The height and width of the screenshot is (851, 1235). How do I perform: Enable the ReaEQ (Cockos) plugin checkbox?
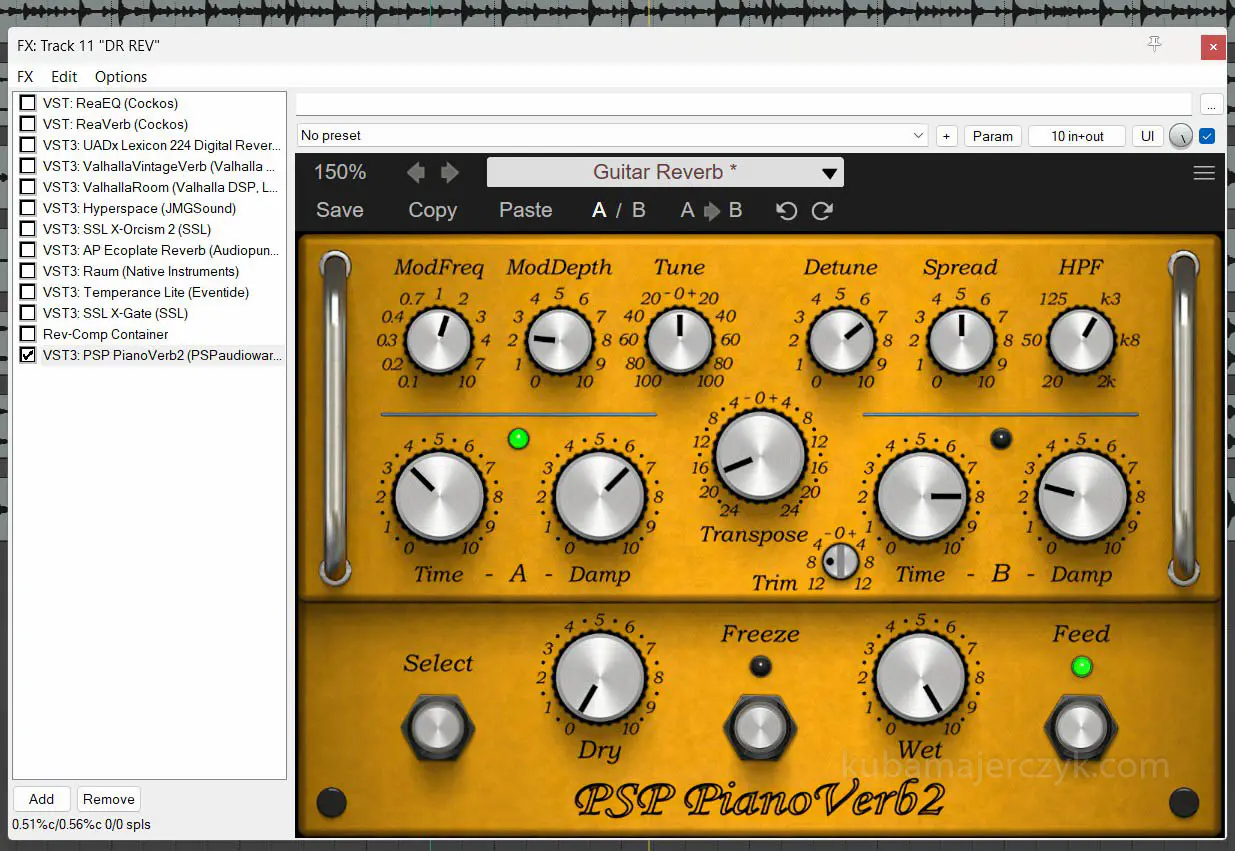(28, 103)
